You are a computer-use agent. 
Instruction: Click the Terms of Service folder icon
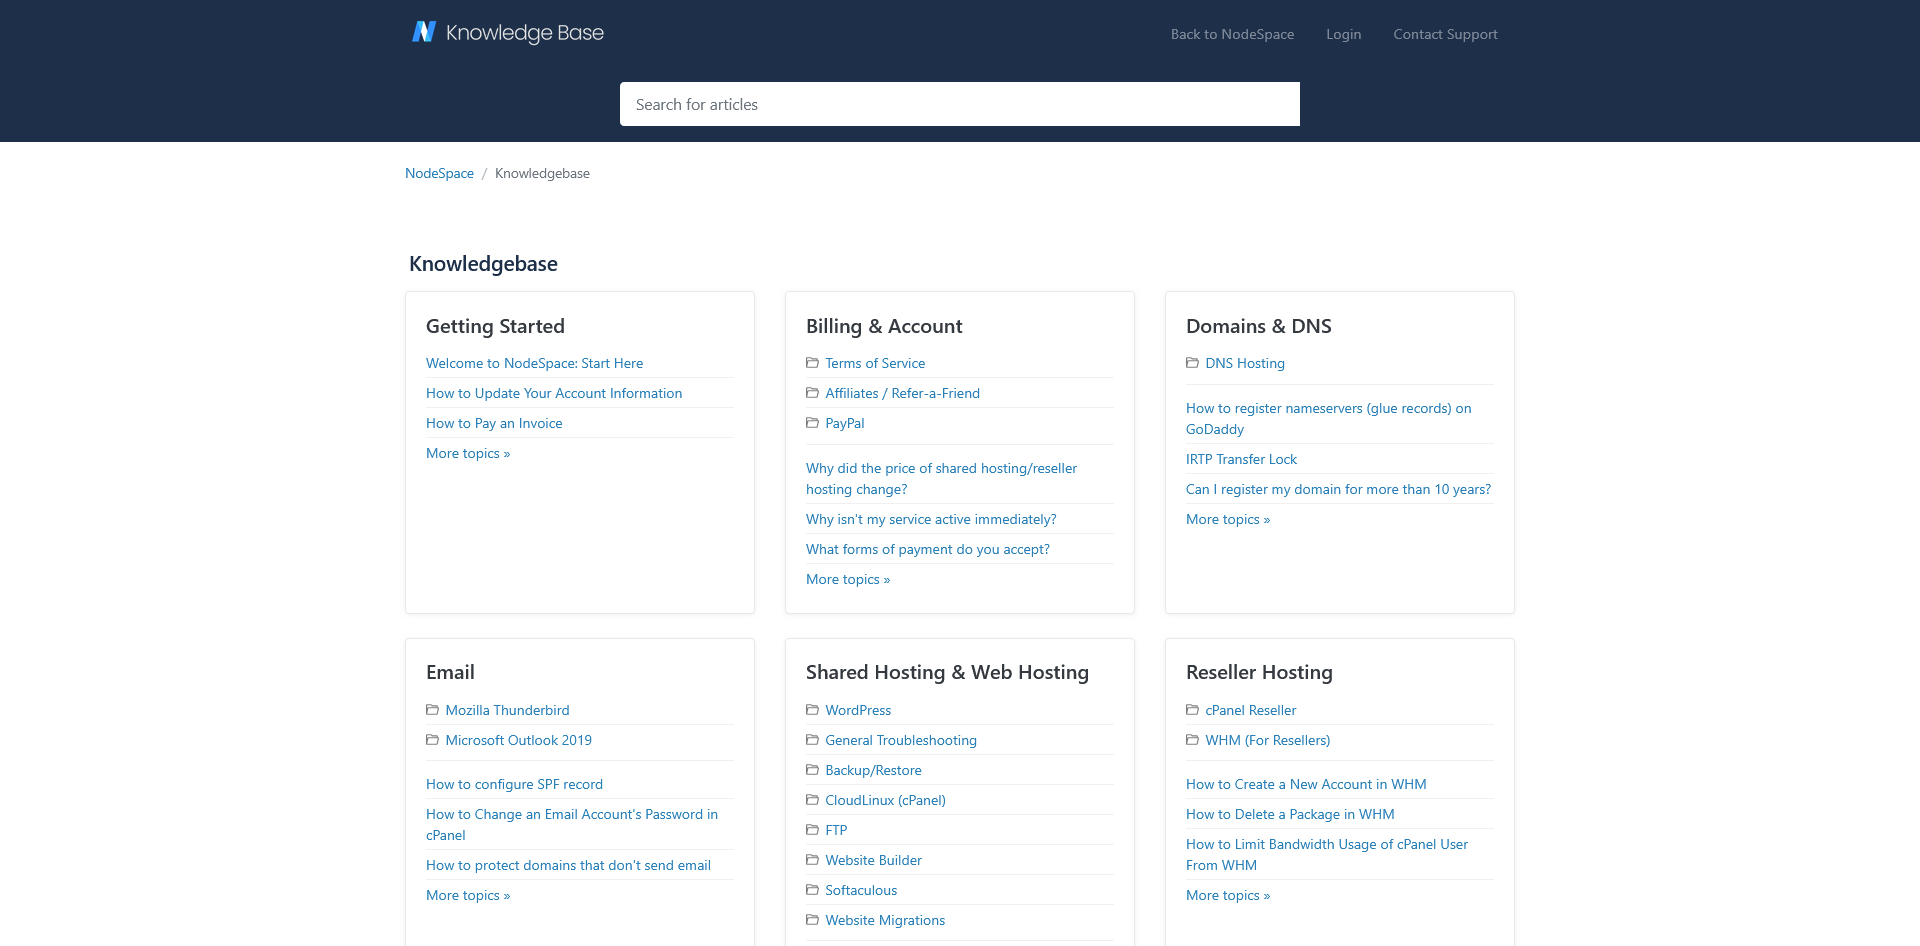tap(812, 363)
